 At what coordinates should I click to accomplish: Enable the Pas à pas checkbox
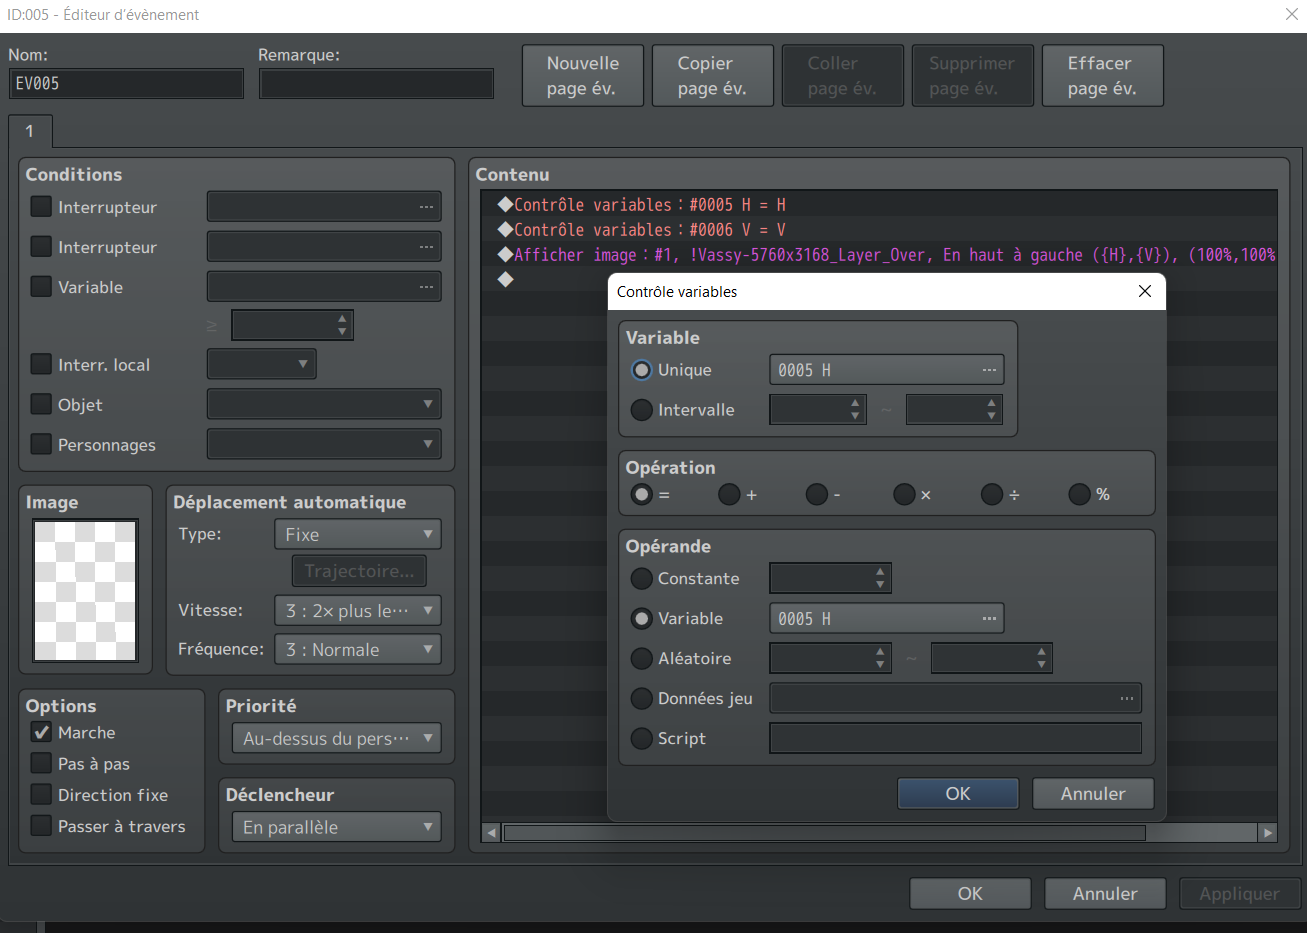[x=41, y=764]
